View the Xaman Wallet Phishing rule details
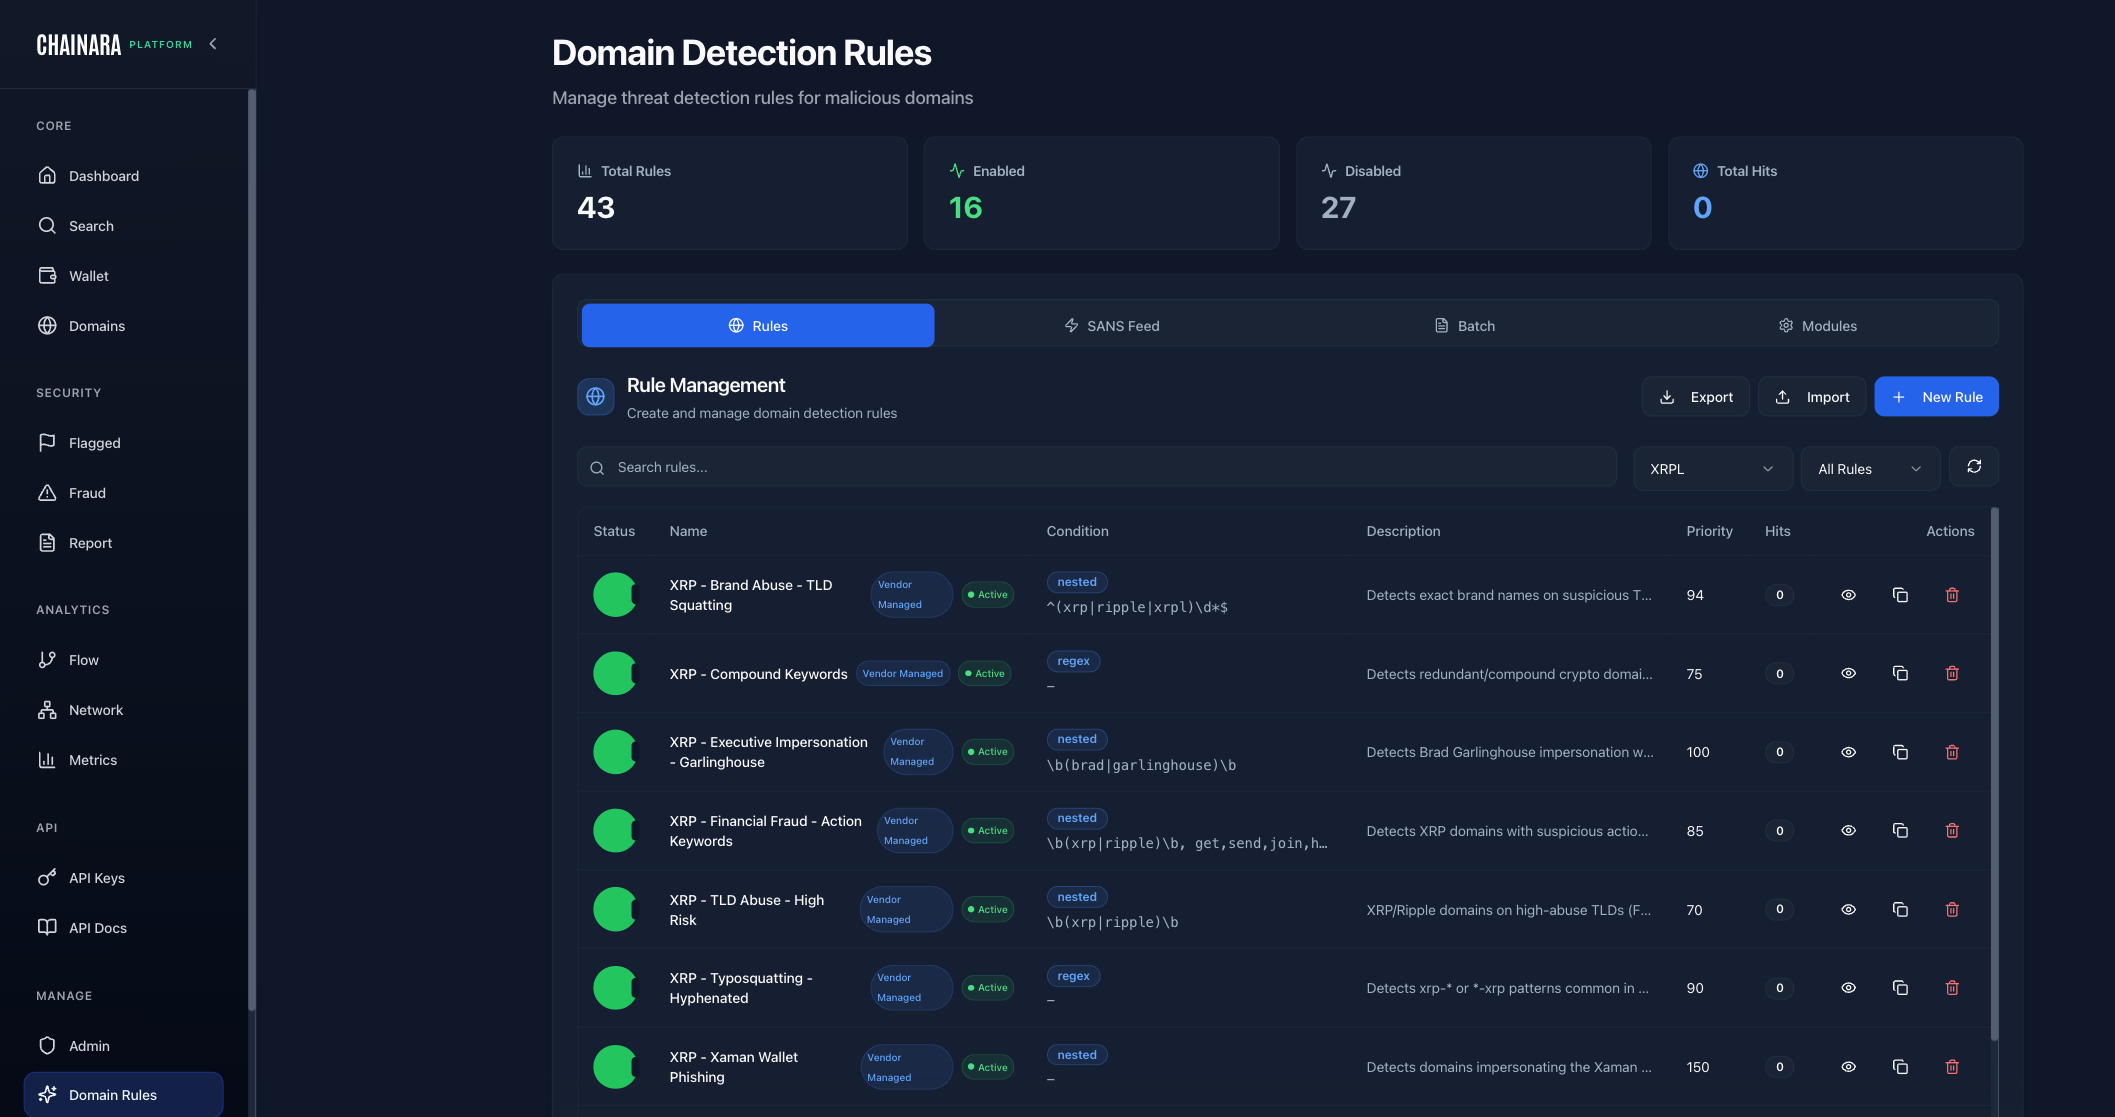 [x=1848, y=1067]
